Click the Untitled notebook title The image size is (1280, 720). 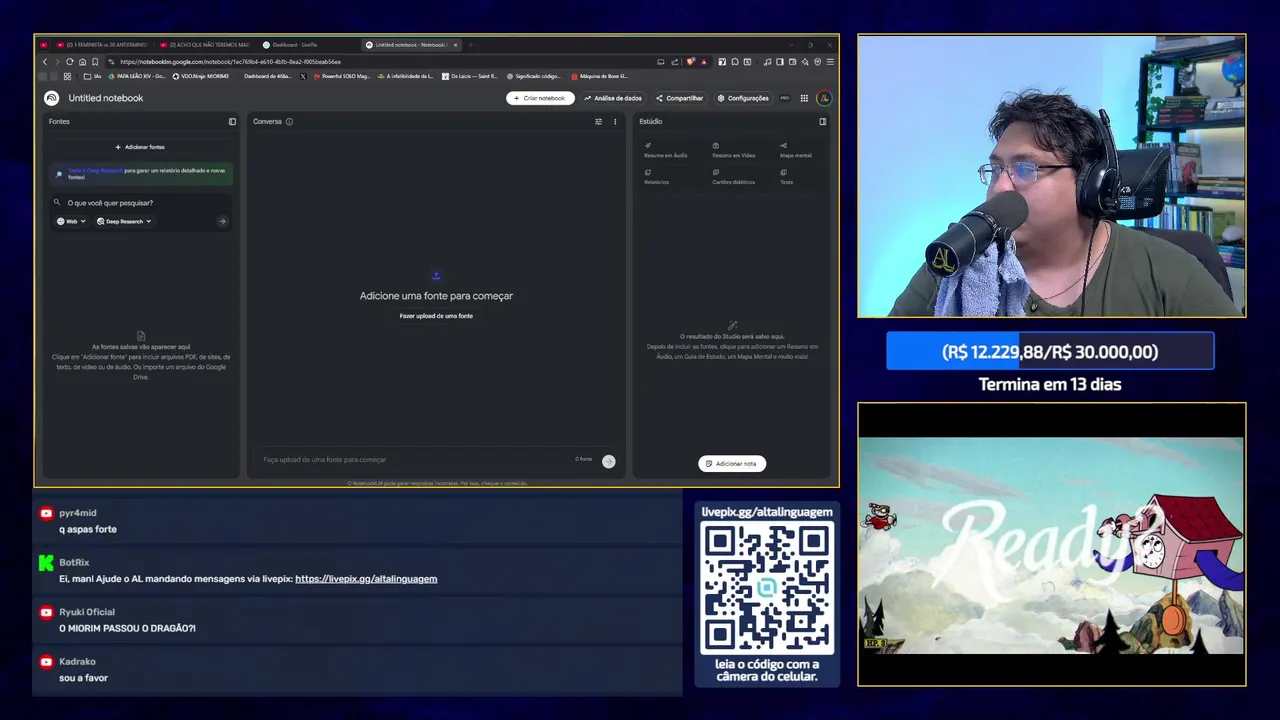point(106,98)
